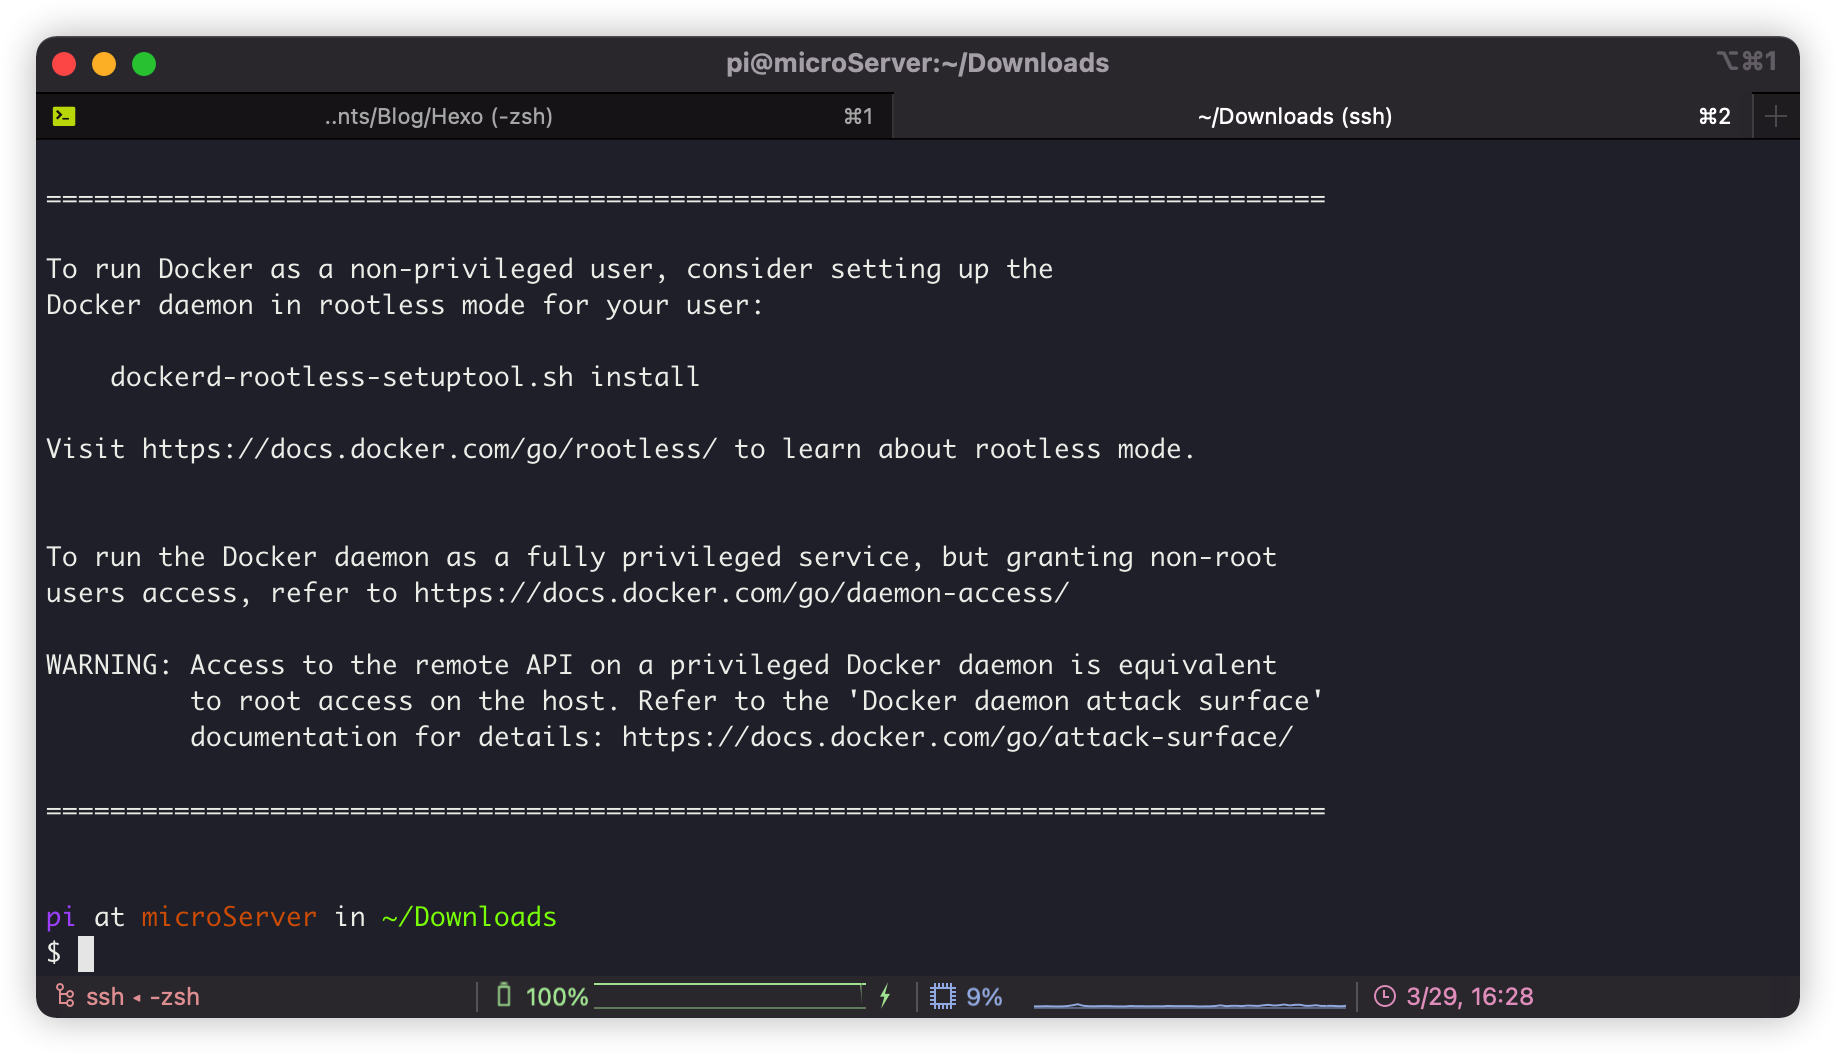This screenshot has height=1054, width=1836.
Task: Click the terminal icon in the first tab
Action: click(x=64, y=116)
